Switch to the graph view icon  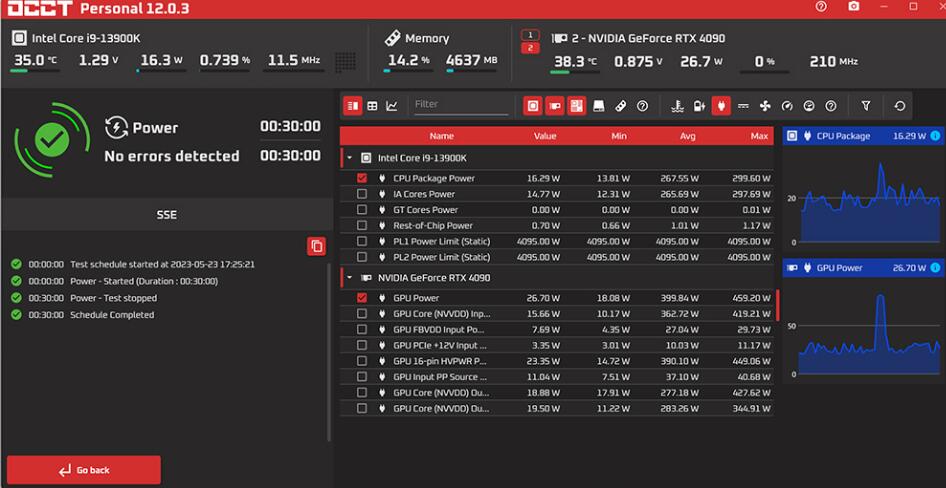[391, 105]
